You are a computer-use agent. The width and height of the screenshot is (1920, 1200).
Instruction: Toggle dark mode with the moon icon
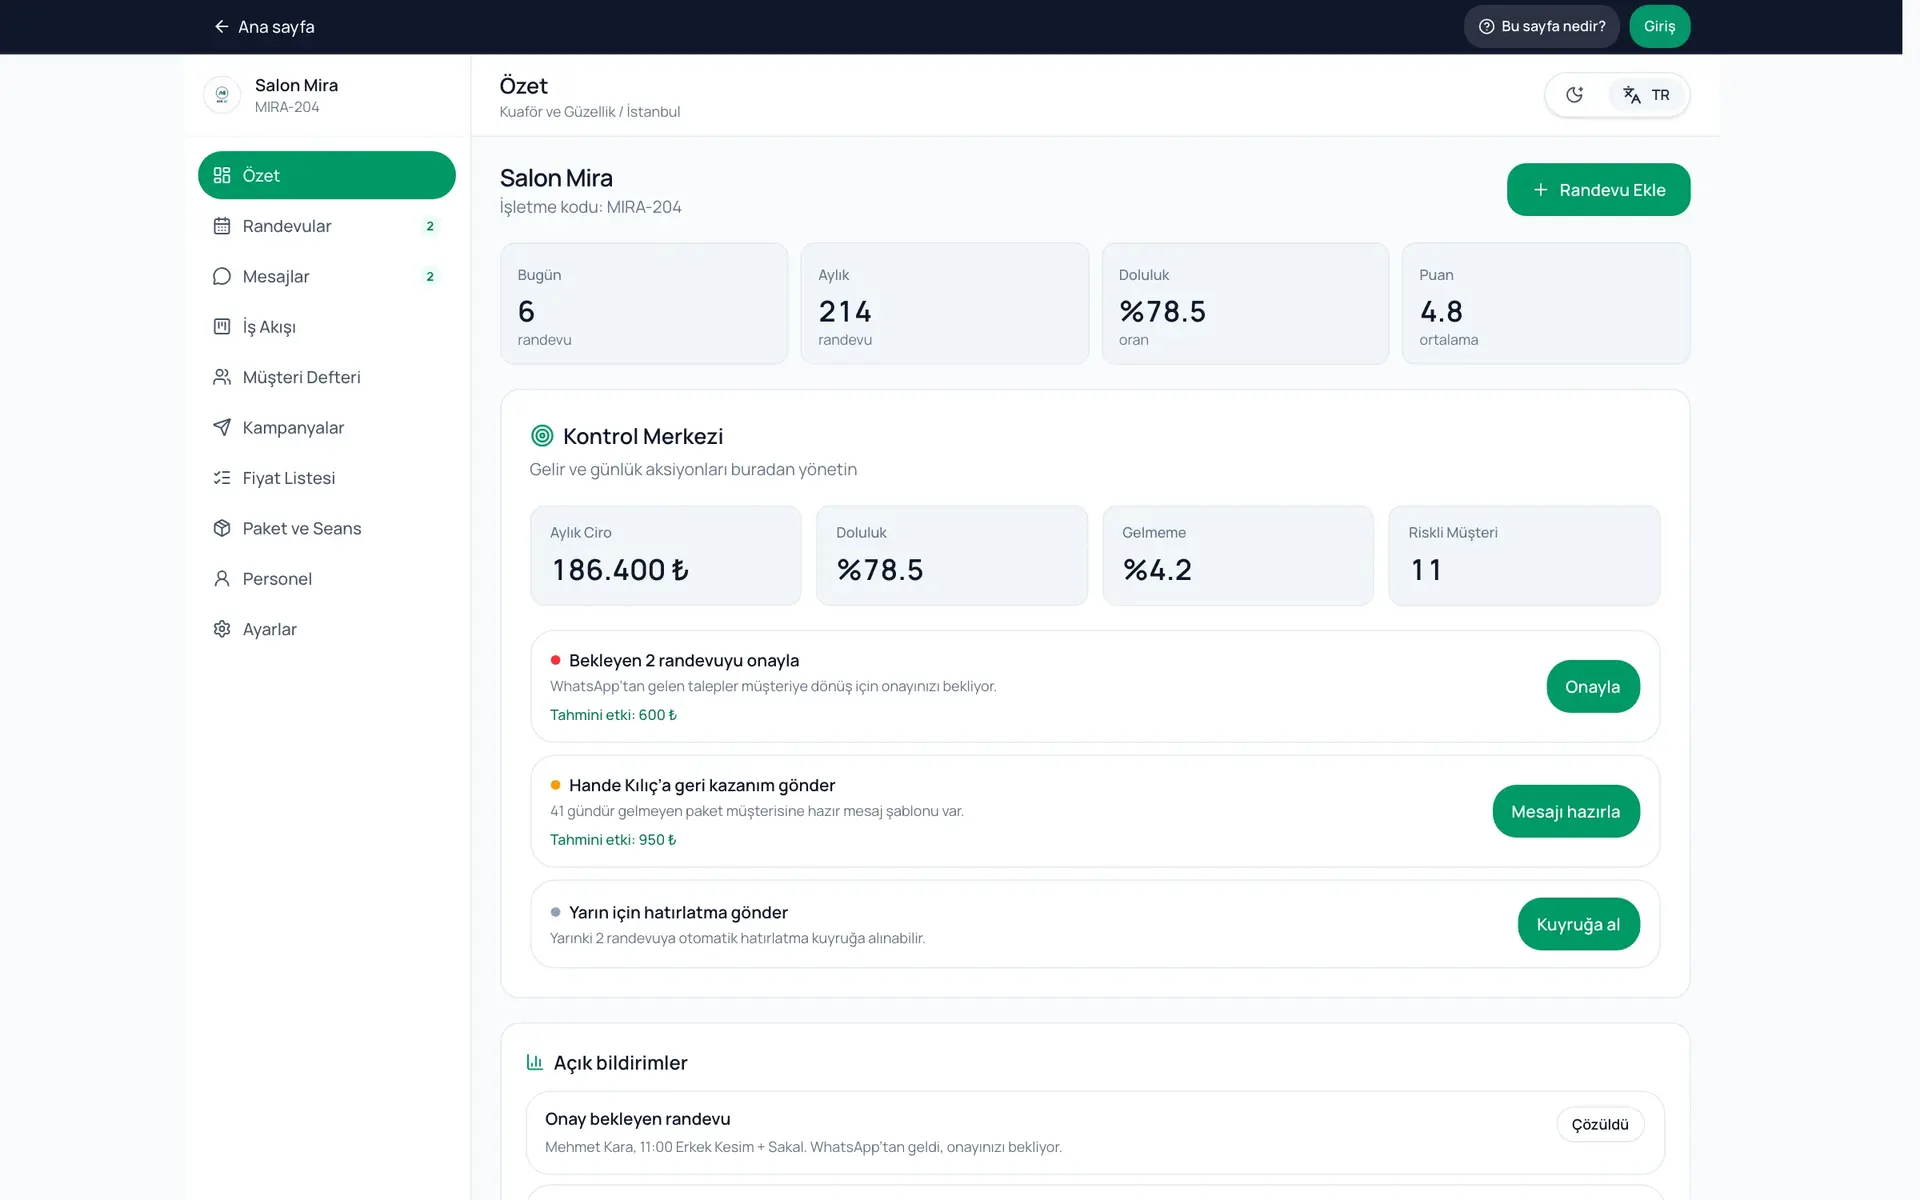(1575, 95)
